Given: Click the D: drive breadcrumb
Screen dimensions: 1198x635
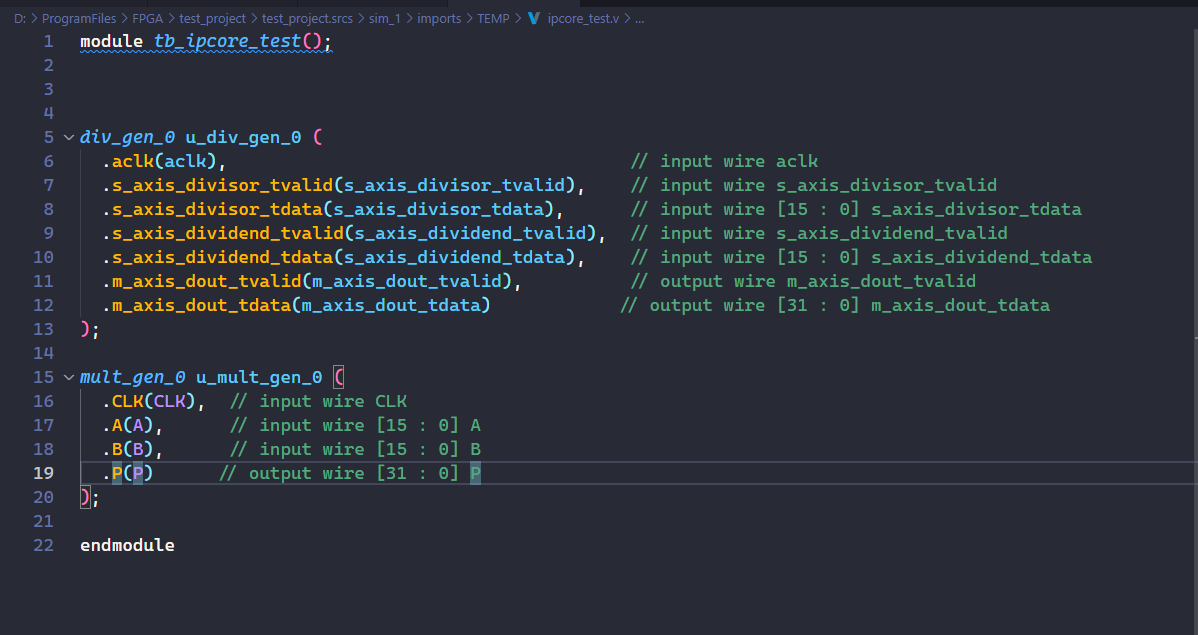Looking at the screenshot, I should coord(20,18).
